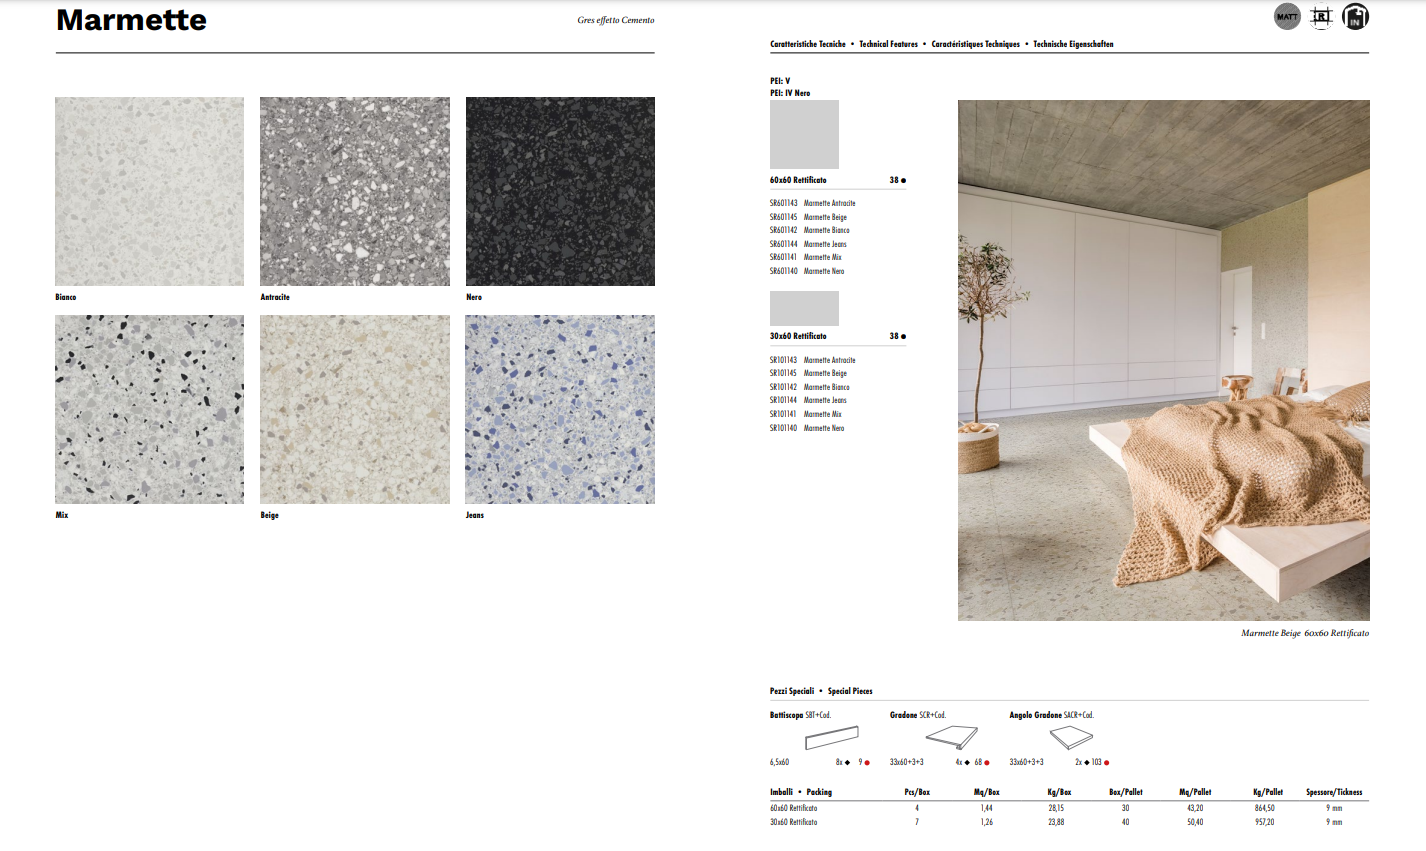1426x851 pixels.
Task: Click the 30x60 gray format swatch
Action: [804, 308]
